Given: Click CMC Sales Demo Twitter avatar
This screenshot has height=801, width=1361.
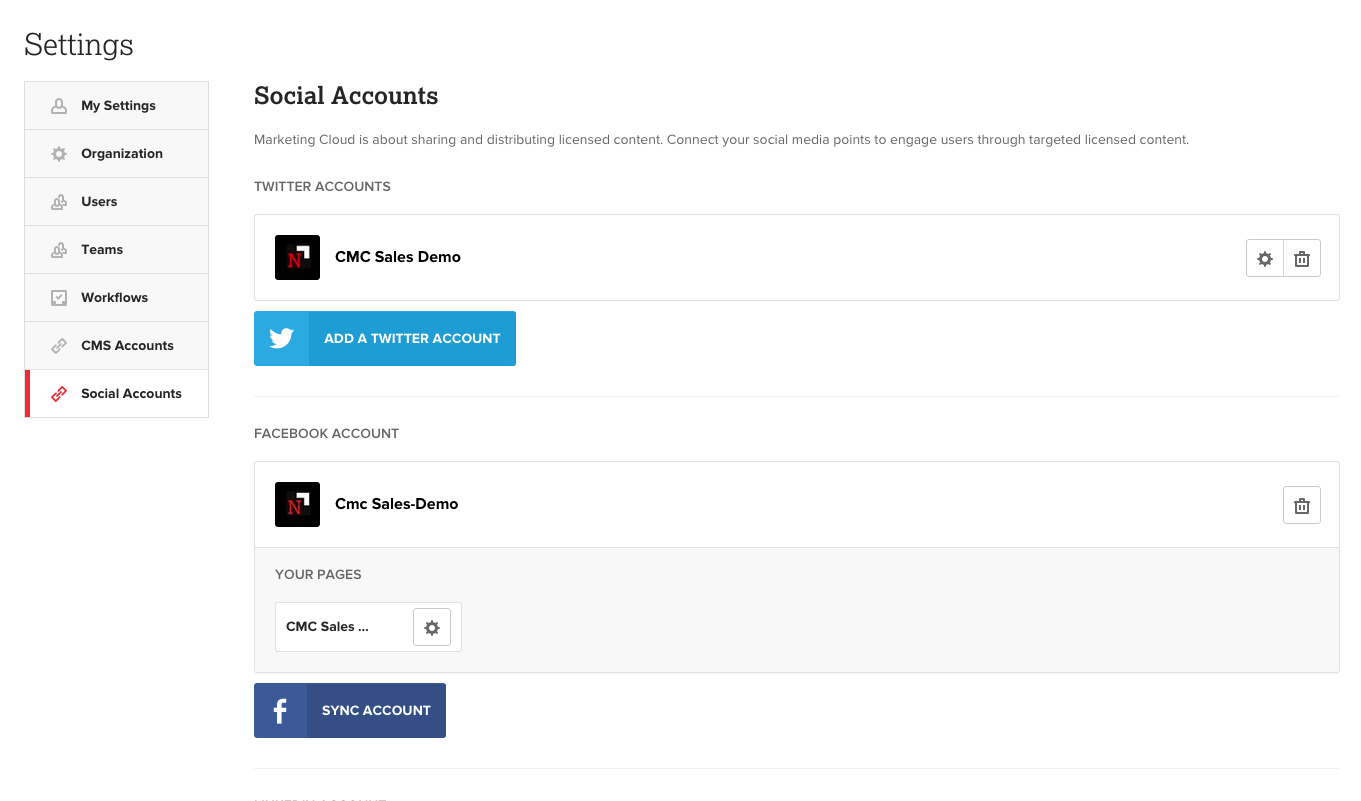Looking at the screenshot, I should coord(297,257).
